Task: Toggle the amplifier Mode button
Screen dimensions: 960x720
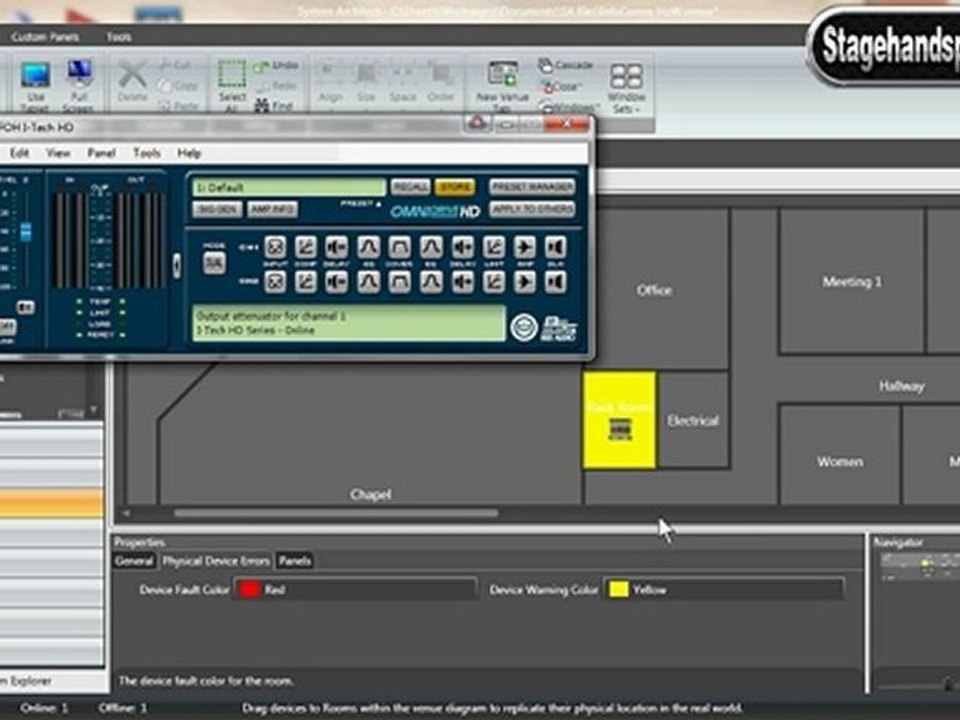Action: (214, 263)
